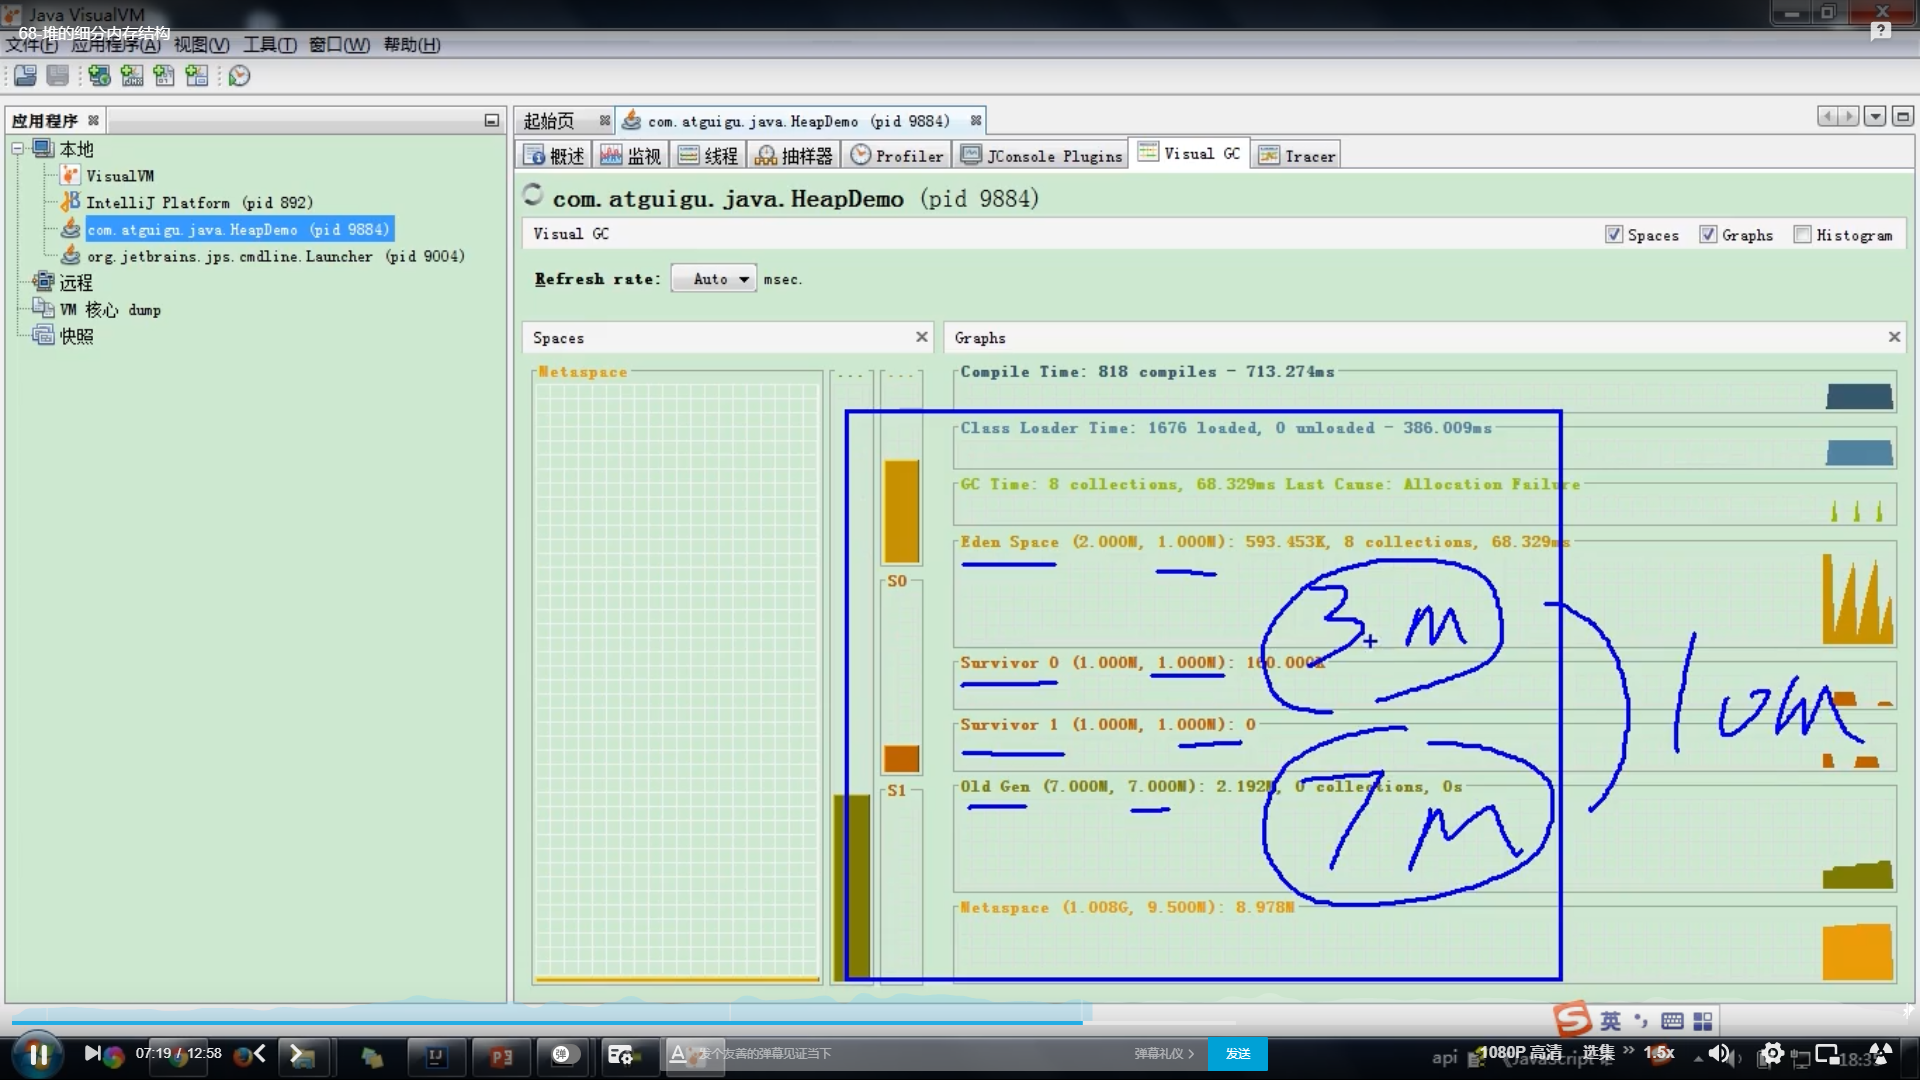The height and width of the screenshot is (1080, 1920).
Task: Minimize the 应用程序 panel
Action: click(491, 120)
